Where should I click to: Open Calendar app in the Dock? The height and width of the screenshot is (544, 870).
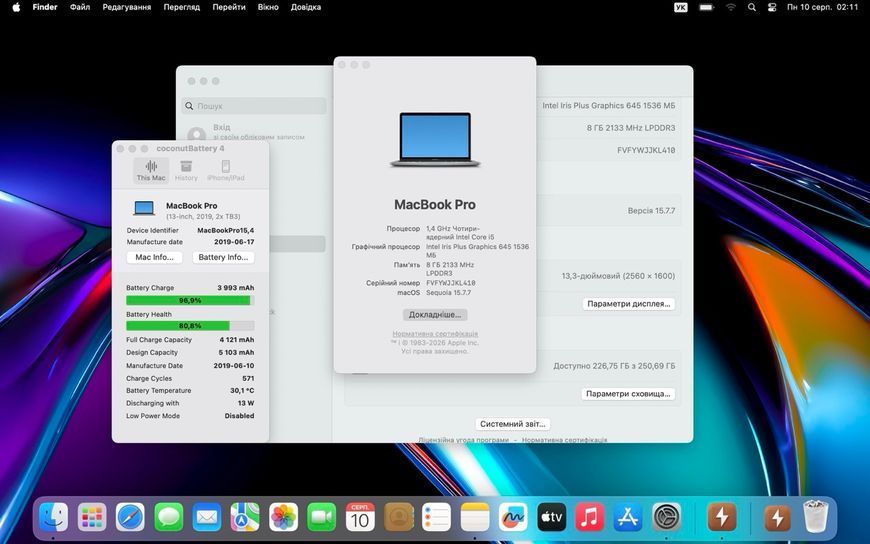tap(360, 517)
